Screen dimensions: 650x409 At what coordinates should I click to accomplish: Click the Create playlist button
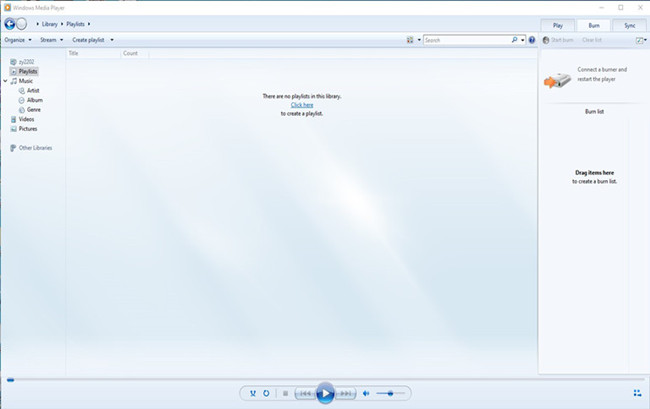(x=88, y=40)
